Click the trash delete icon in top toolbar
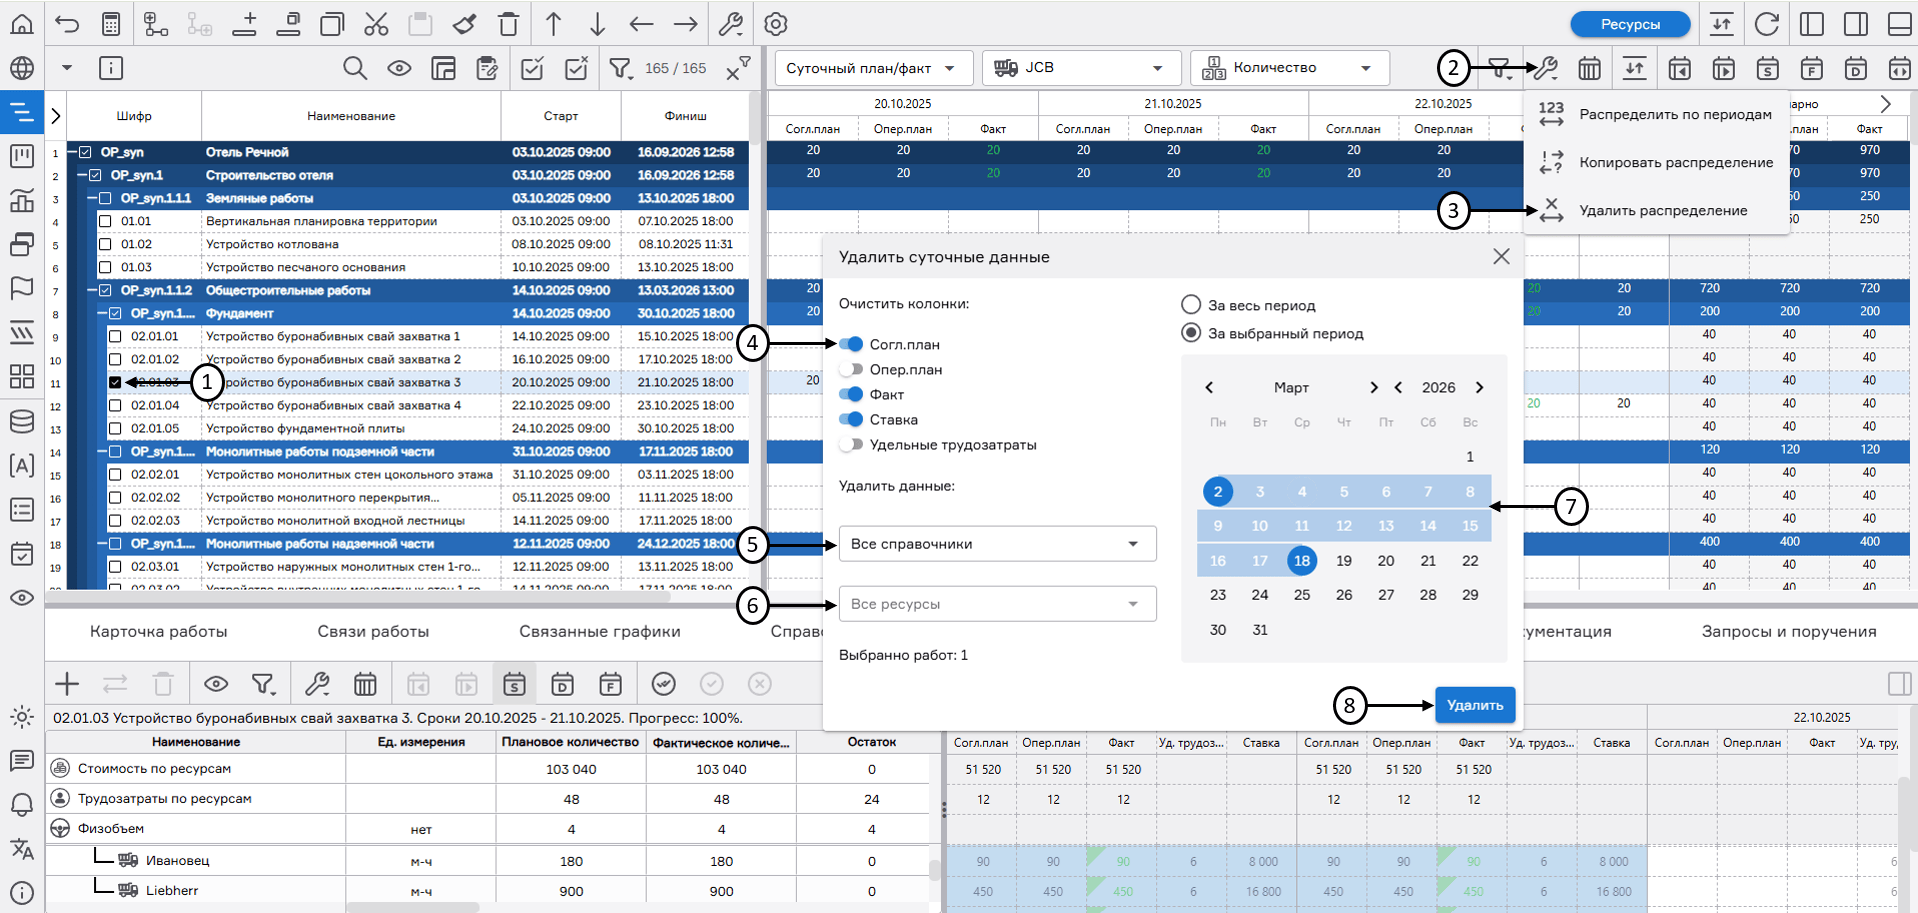Image resolution: width=1918 pixels, height=913 pixels. tap(509, 24)
